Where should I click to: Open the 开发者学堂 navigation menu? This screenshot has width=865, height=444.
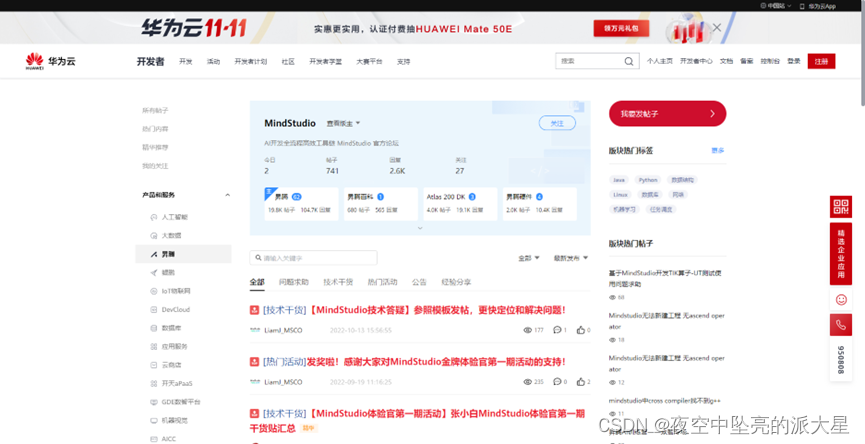click(325, 61)
